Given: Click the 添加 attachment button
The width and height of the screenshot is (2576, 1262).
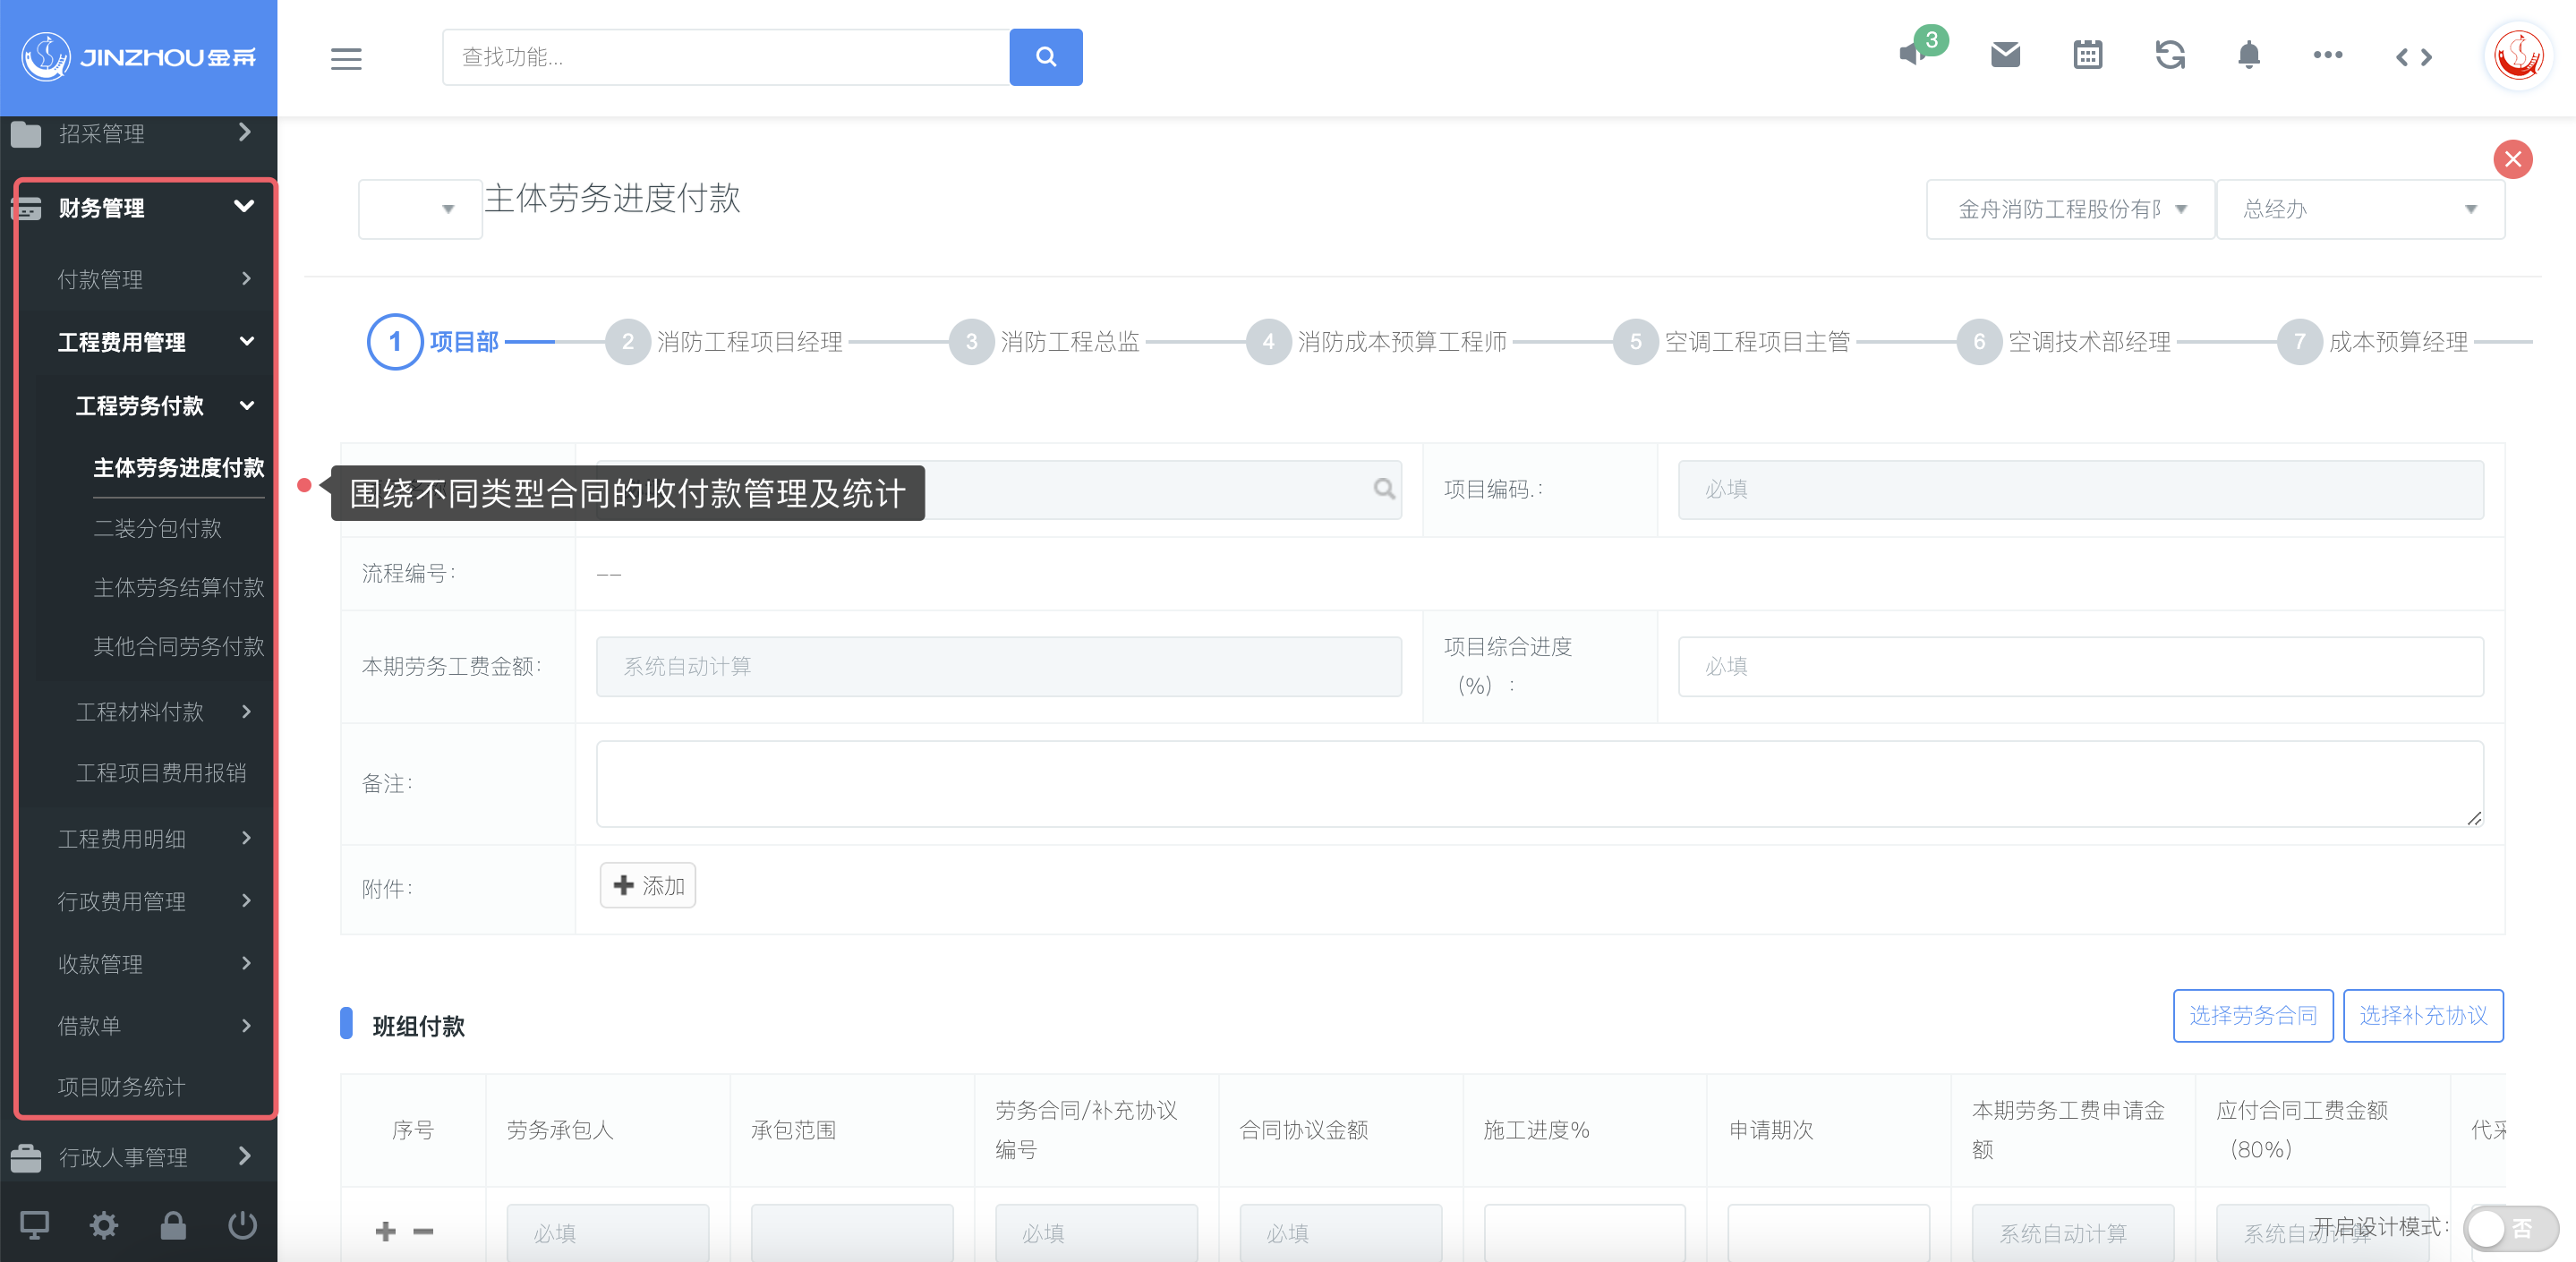Looking at the screenshot, I should tap(648, 886).
